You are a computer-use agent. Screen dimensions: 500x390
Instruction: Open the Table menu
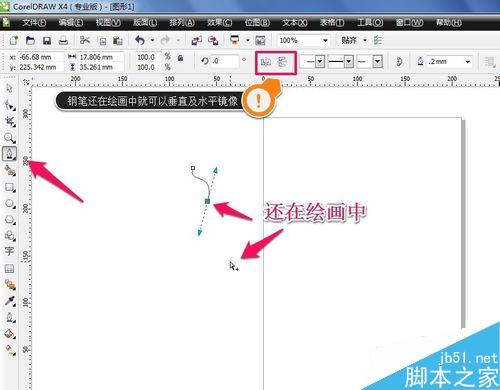coord(332,23)
